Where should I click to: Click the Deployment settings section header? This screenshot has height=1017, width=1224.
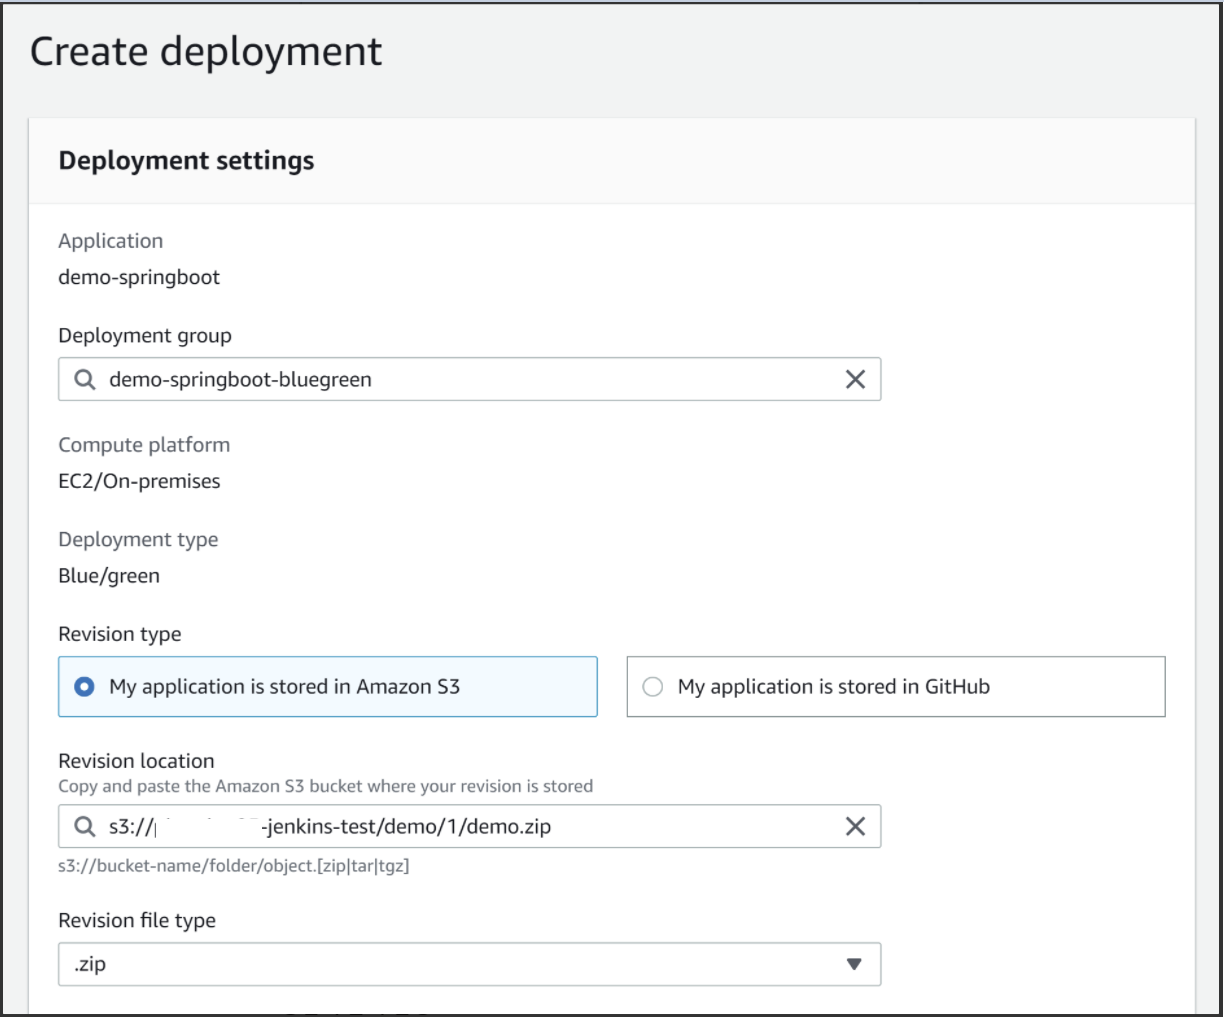click(187, 161)
